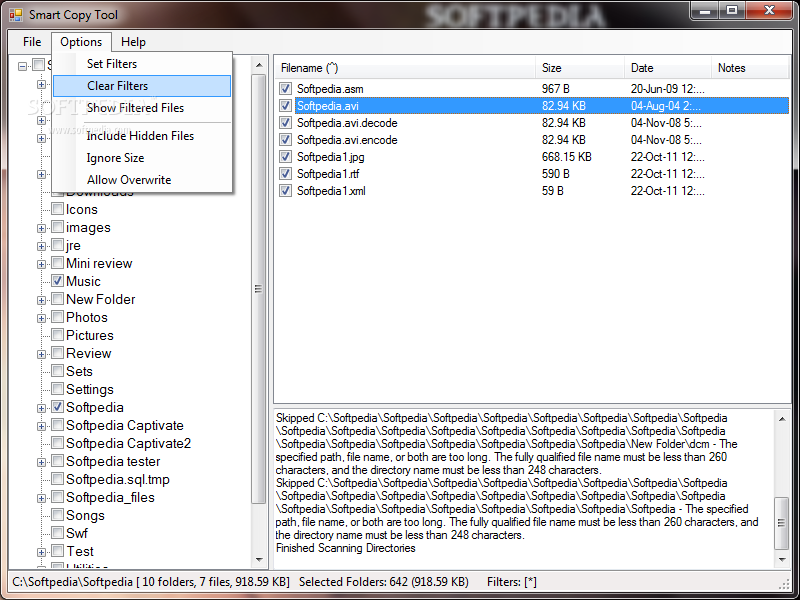
Task: Select the Softpedia.asm file name
Action: click(330, 89)
